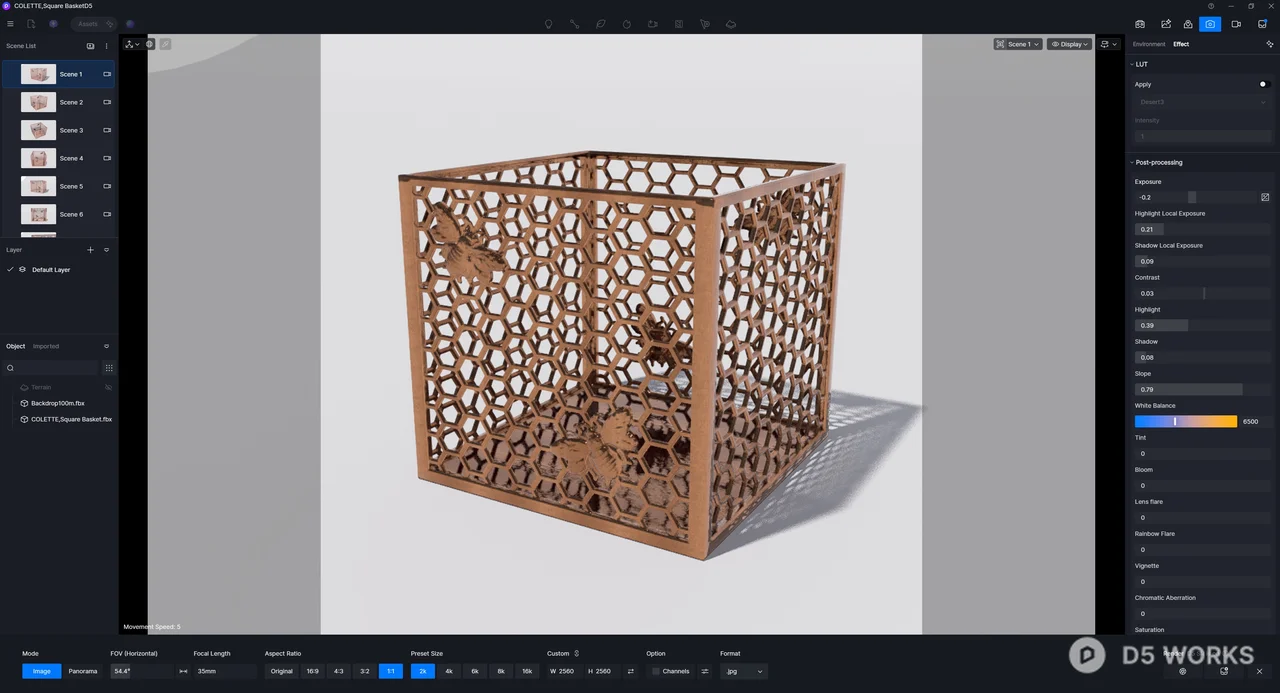Image resolution: width=1280 pixels, height=693 pixels.
Task: Click auto exposure icon beside Exposure field
Action: point(1265,197)
